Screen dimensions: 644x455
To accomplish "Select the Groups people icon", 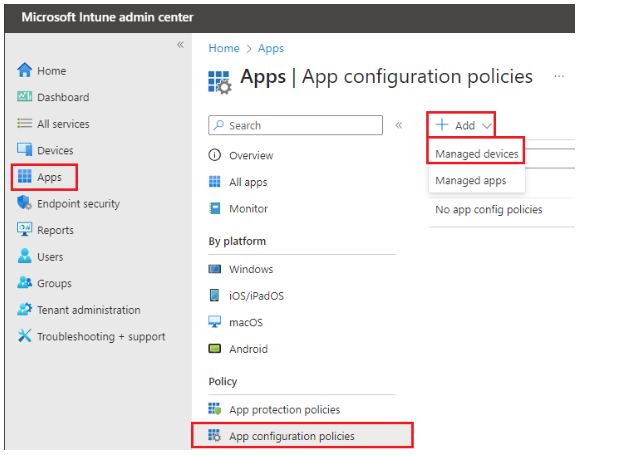I will (25, 283).
